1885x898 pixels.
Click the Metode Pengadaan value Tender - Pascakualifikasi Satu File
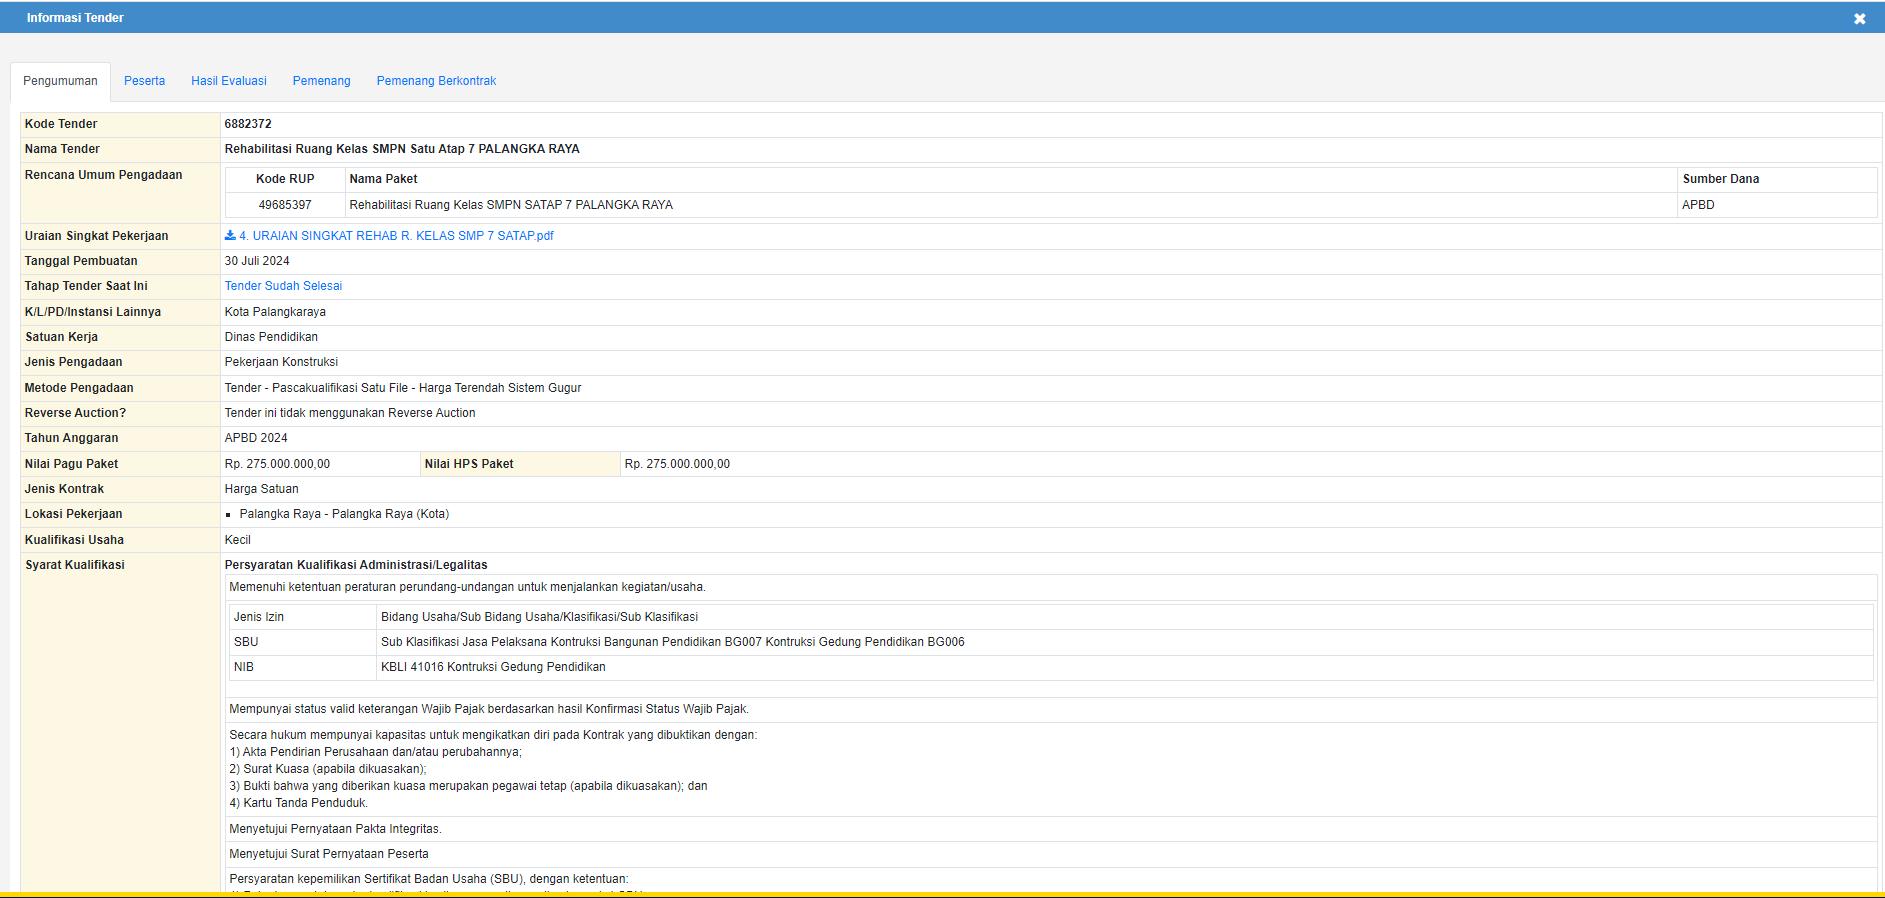[403, 388]
